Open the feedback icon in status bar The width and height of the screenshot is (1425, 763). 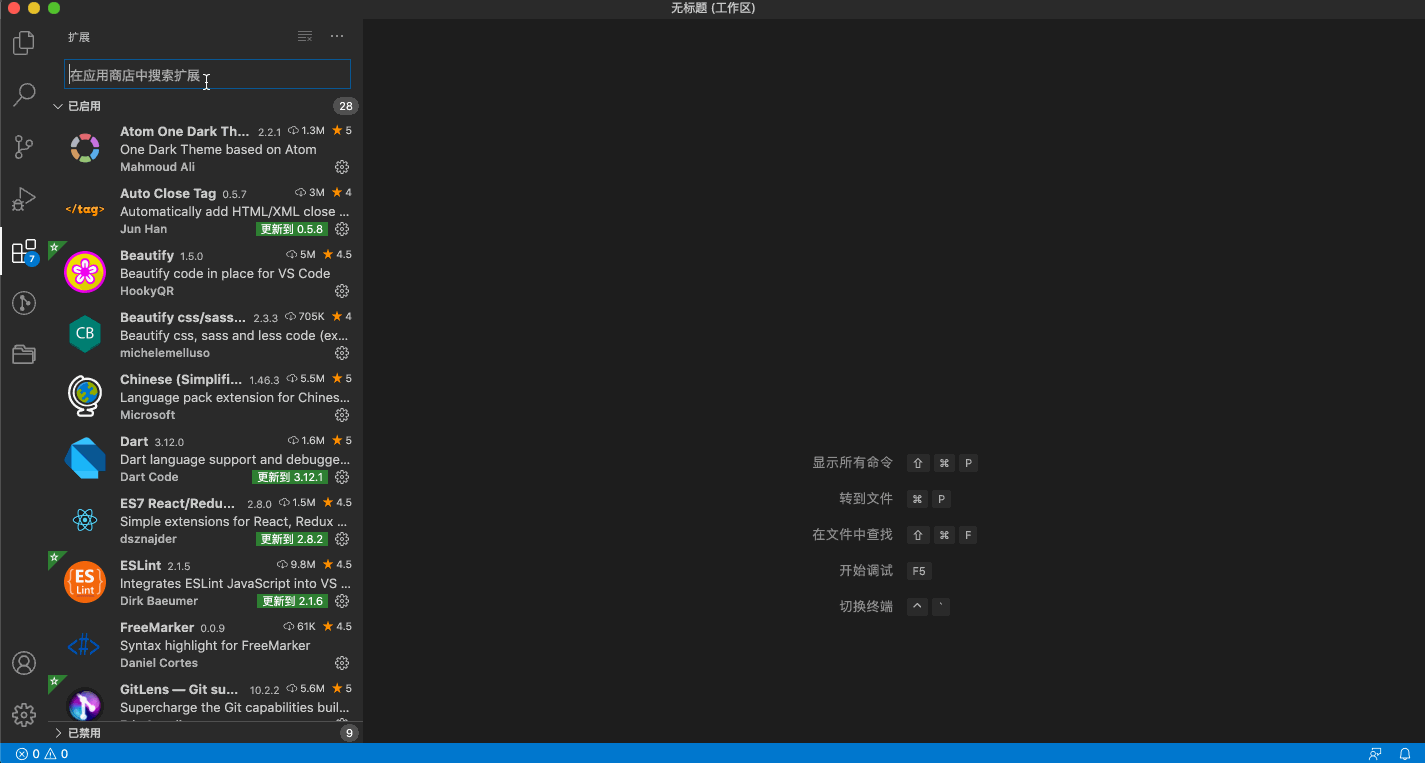pos(1376,754)
